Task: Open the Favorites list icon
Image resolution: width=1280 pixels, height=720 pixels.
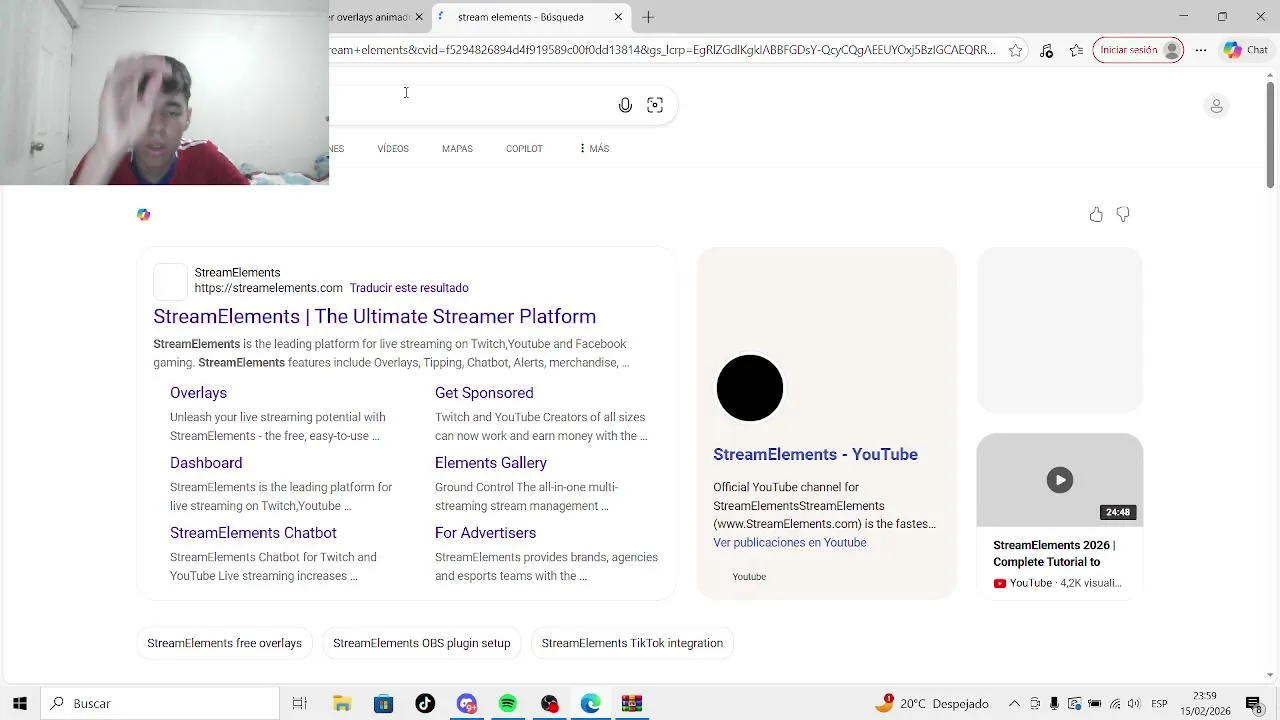Action: pos(1076,50)
